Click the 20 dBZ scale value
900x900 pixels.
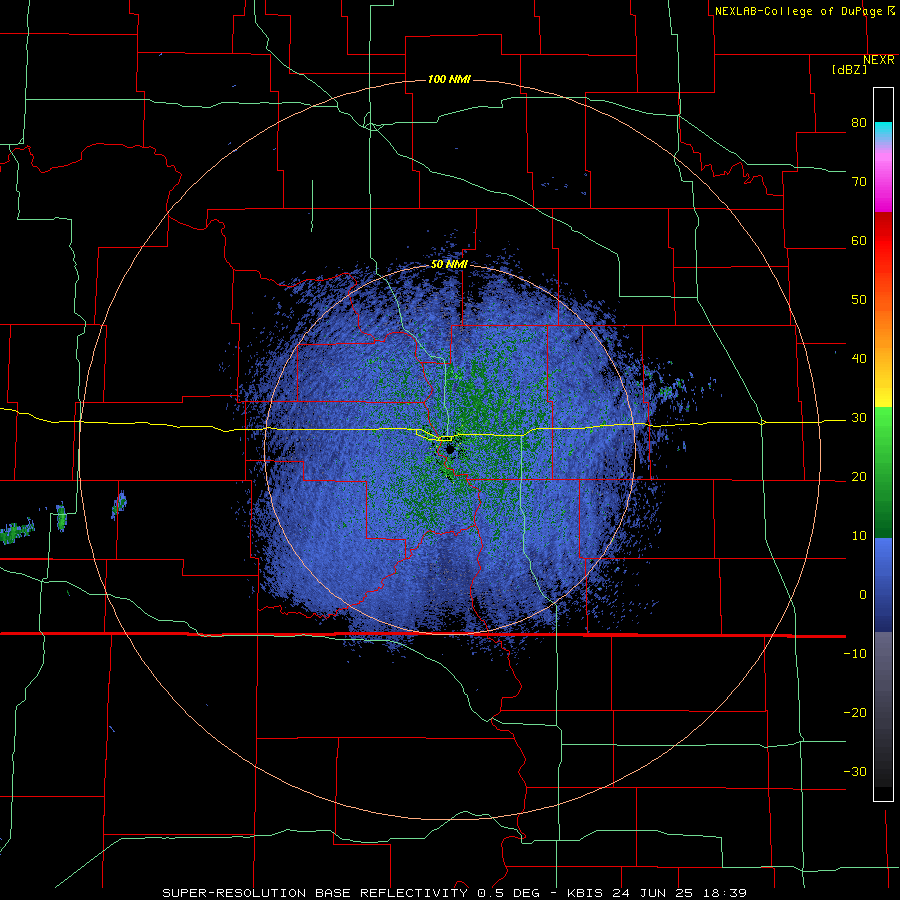click(859, 477)
